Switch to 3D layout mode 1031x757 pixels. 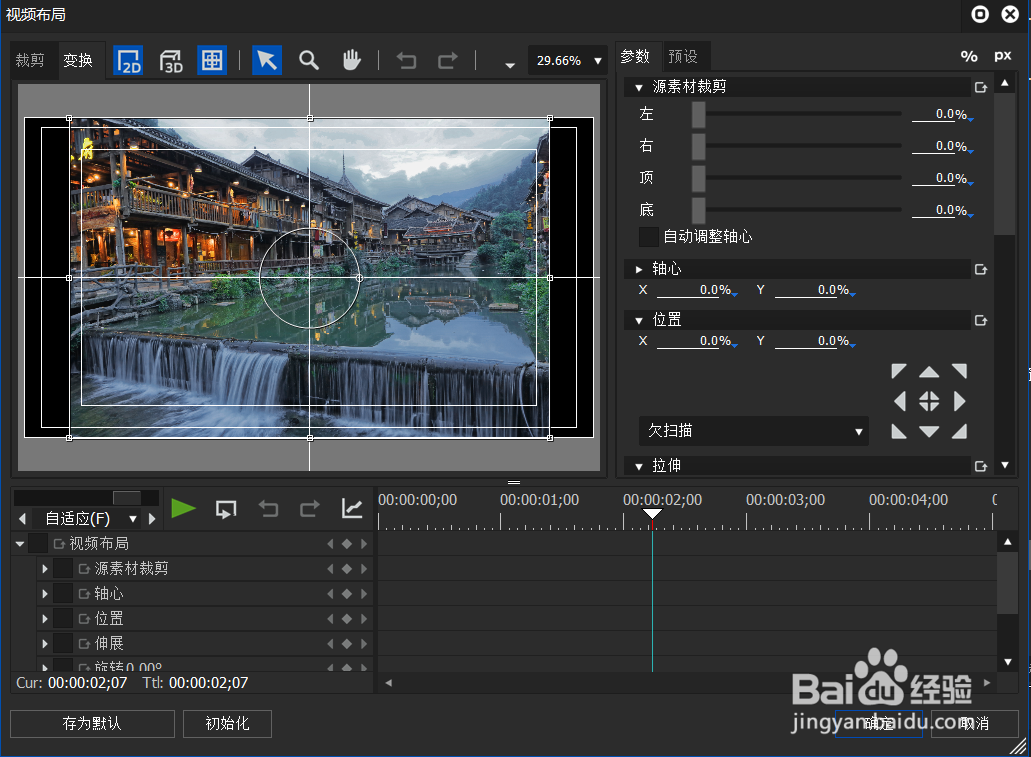click(170, 61)
